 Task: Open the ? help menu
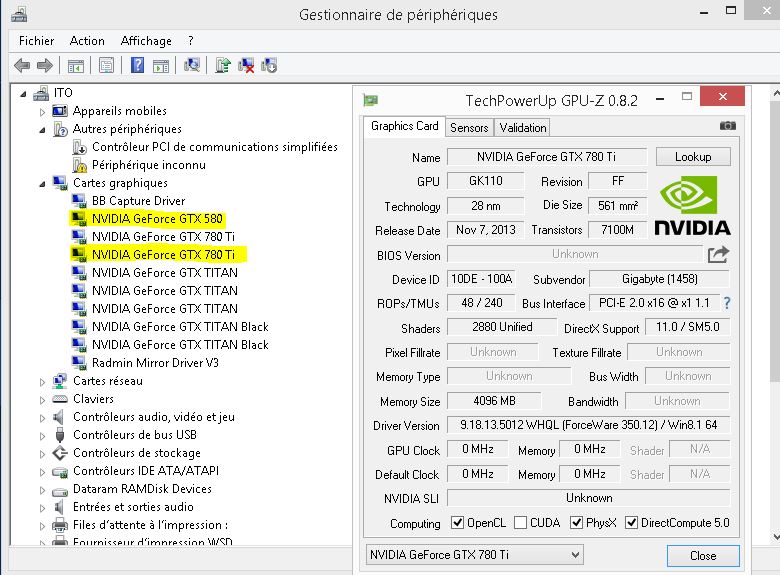coord(191,41)
